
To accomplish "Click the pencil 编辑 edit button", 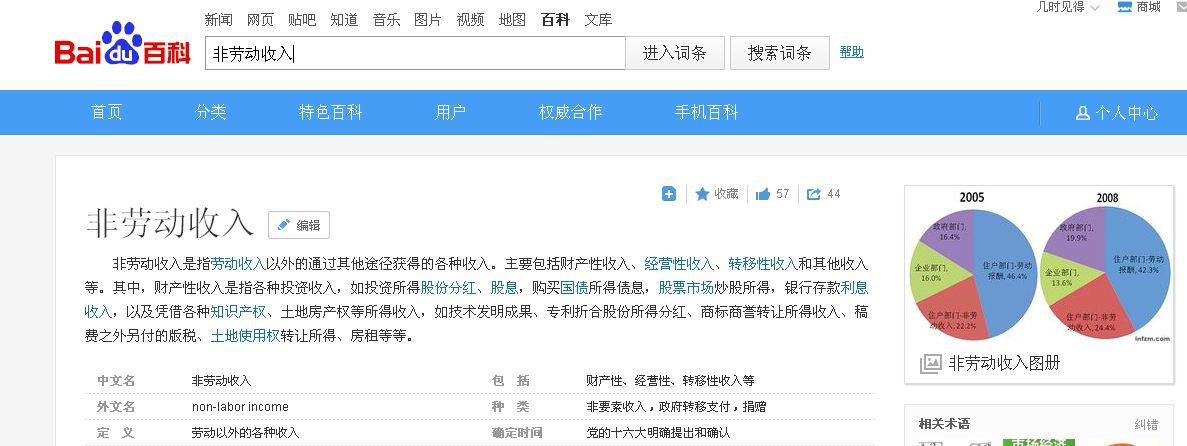I will click(298, 225).
